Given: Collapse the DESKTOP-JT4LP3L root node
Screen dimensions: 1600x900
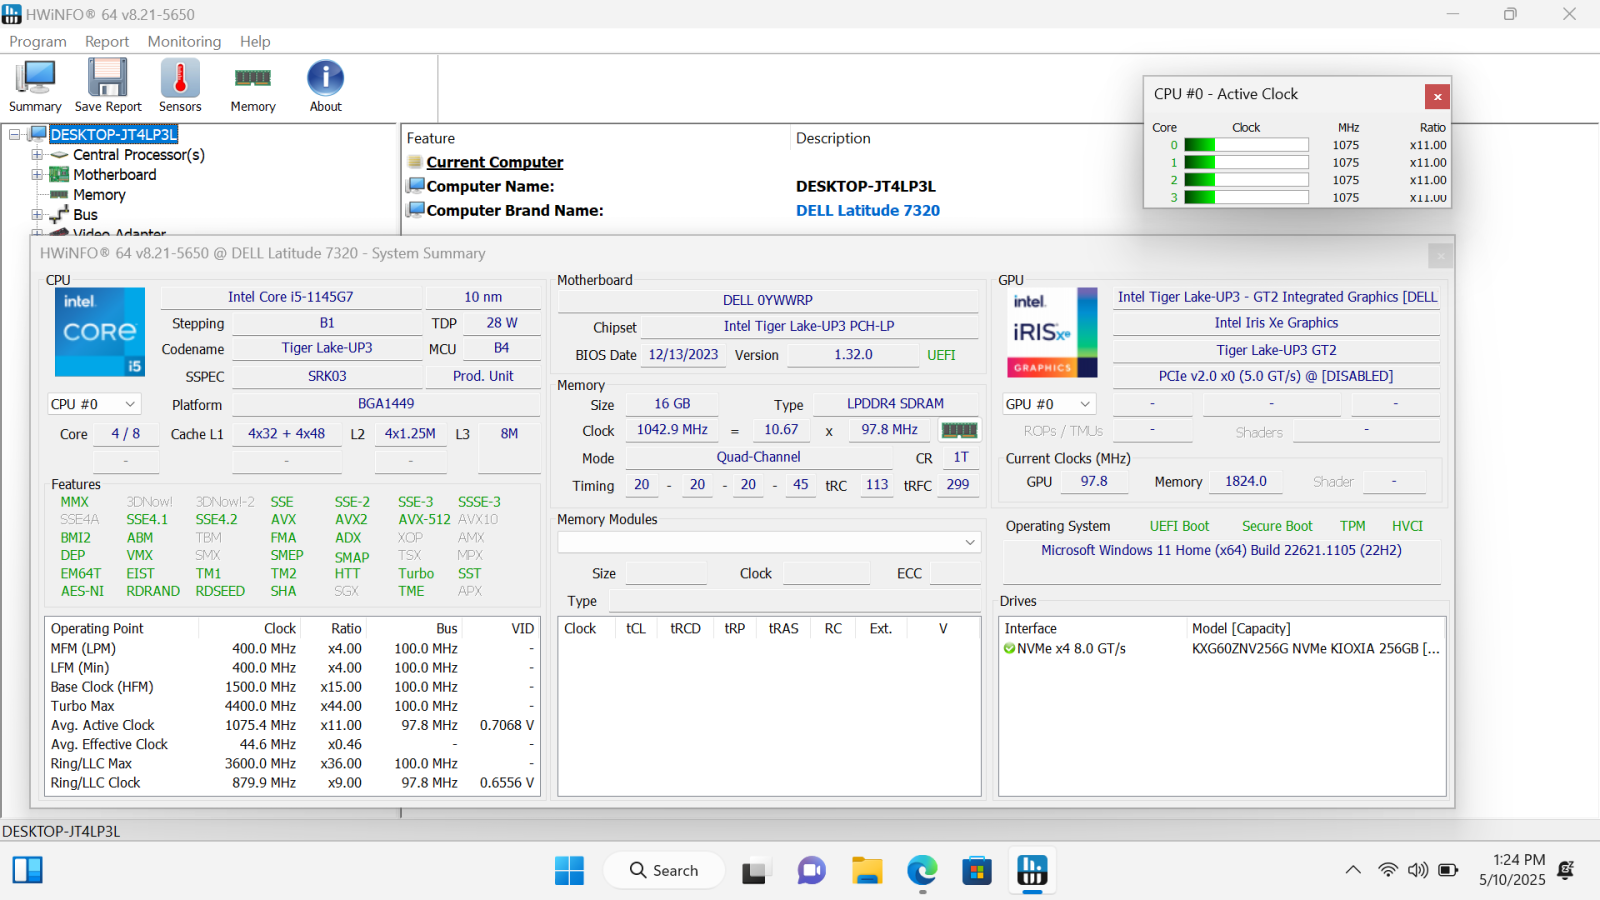Looking at the screenshot, I should coord(15,135).
